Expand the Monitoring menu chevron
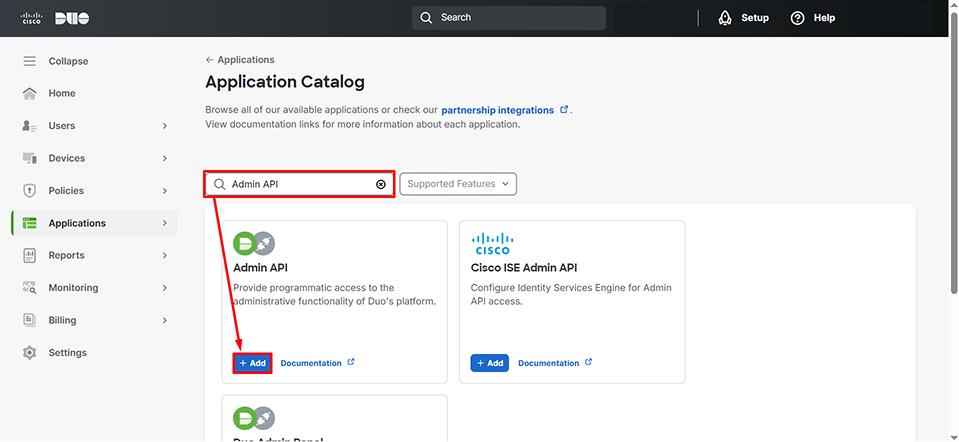 (165, 288)
